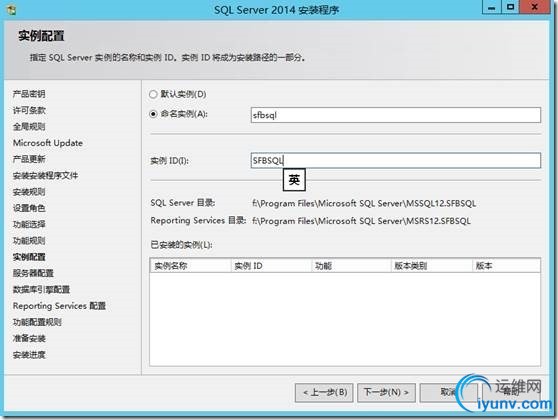Select 产品更新 step in sidebar
The height and width of the screenshot is (420, 558).
29,159
